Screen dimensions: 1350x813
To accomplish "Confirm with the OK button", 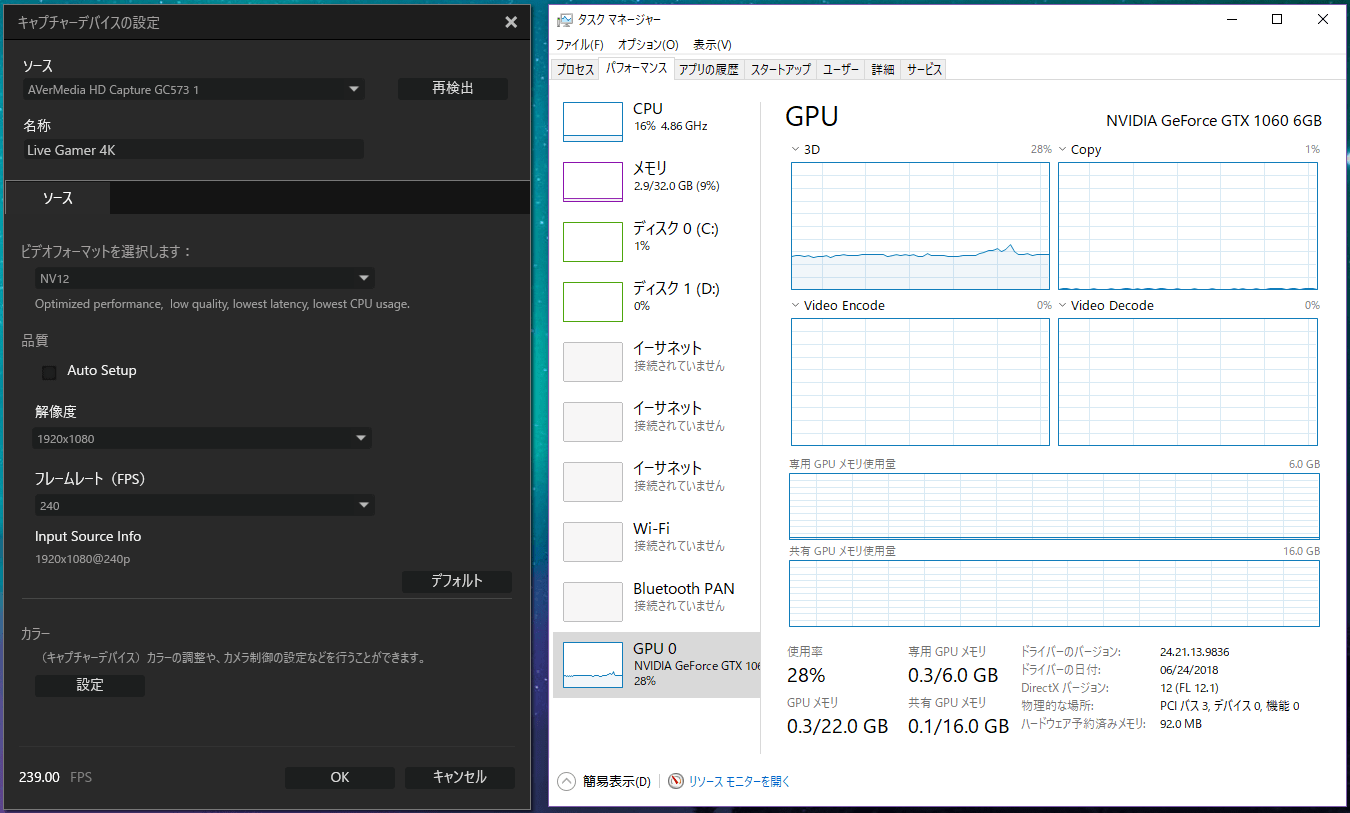I will tap(340, 777).
